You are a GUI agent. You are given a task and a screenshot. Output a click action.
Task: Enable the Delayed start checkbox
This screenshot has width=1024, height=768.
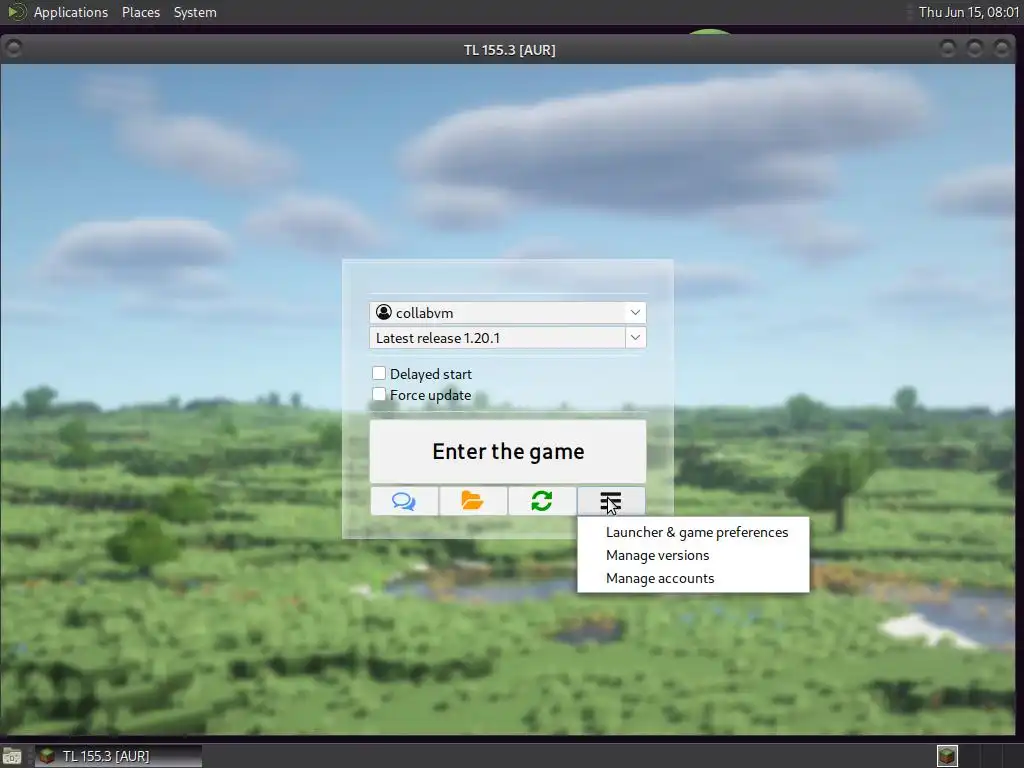coord(379,374)
